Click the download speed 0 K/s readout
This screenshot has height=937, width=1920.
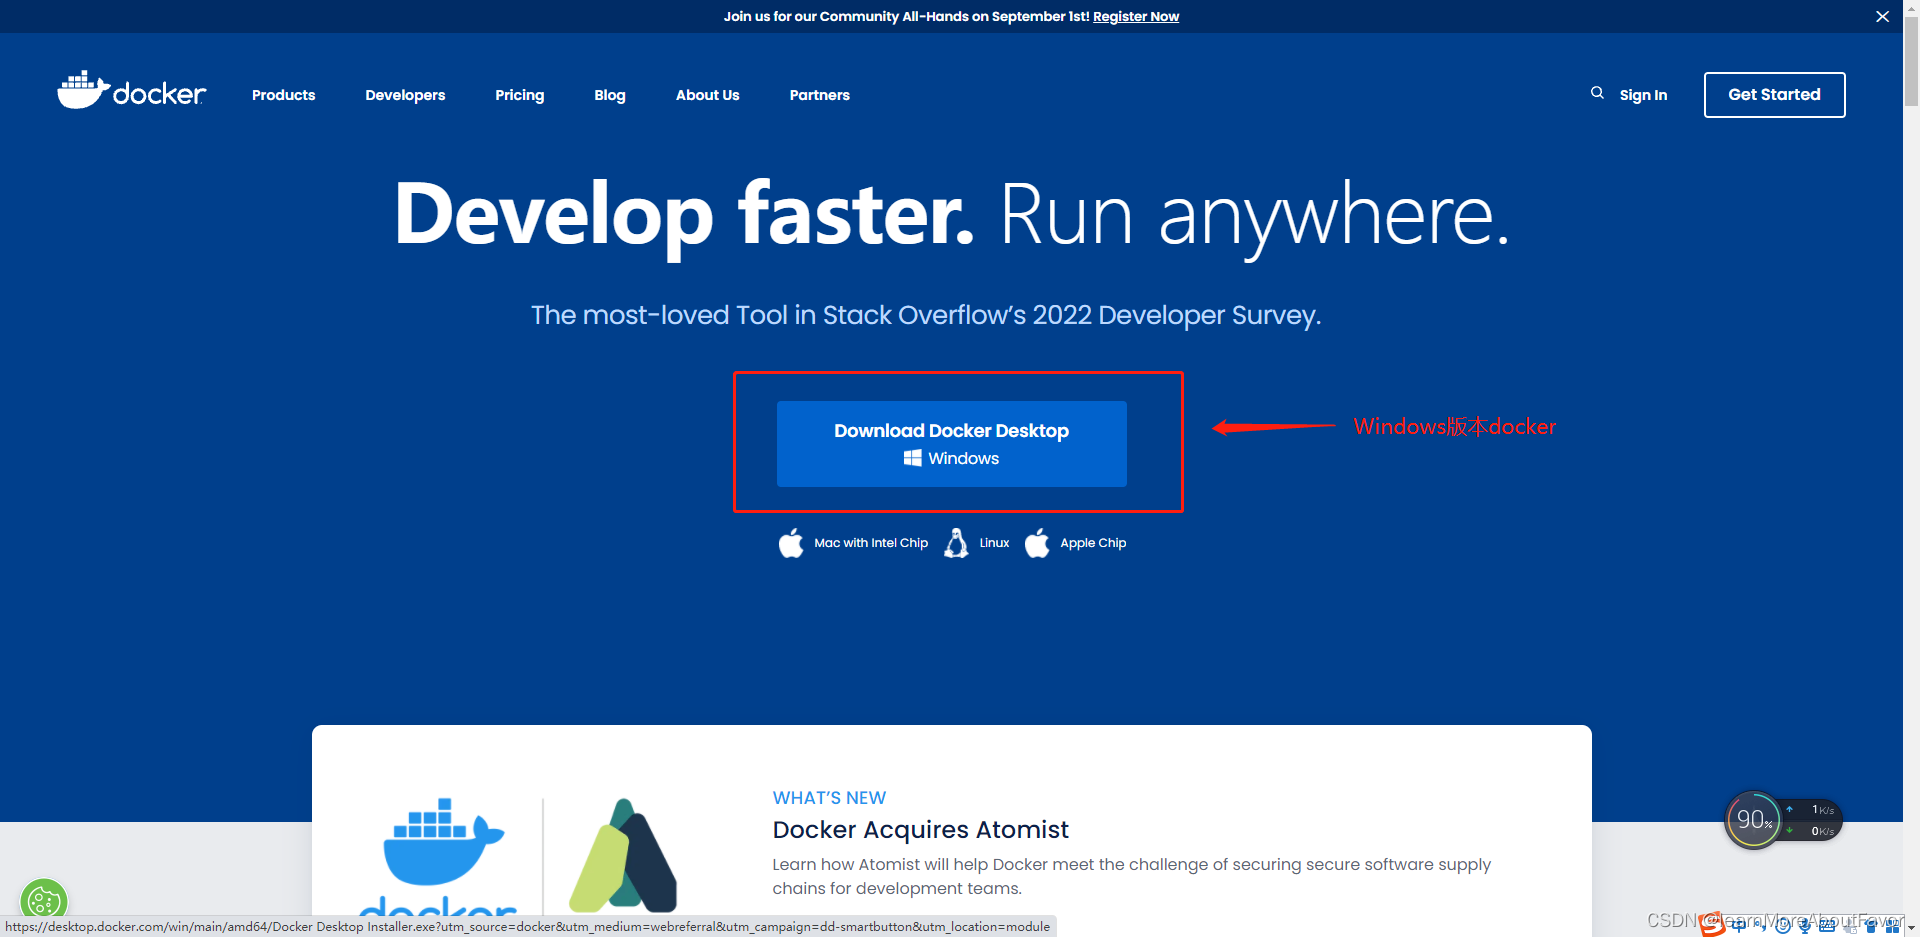1822,831
